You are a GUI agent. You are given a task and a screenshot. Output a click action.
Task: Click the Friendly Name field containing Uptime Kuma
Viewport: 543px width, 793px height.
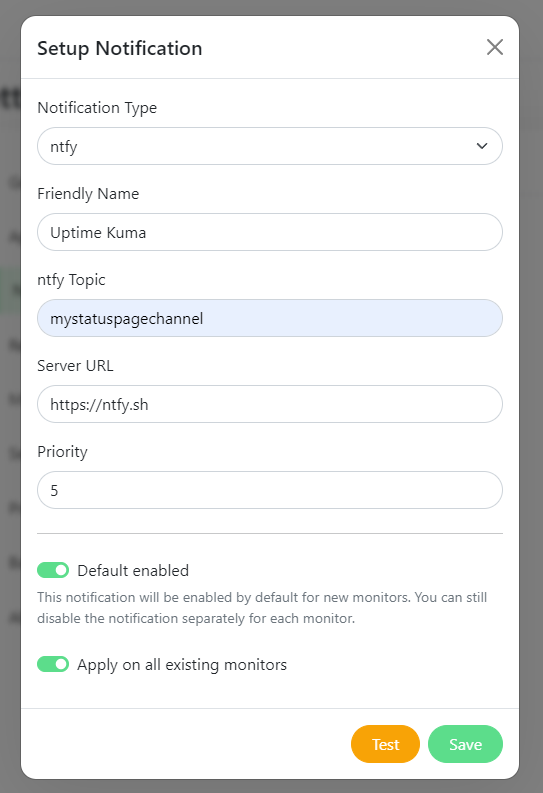click(x=269, y=232)
